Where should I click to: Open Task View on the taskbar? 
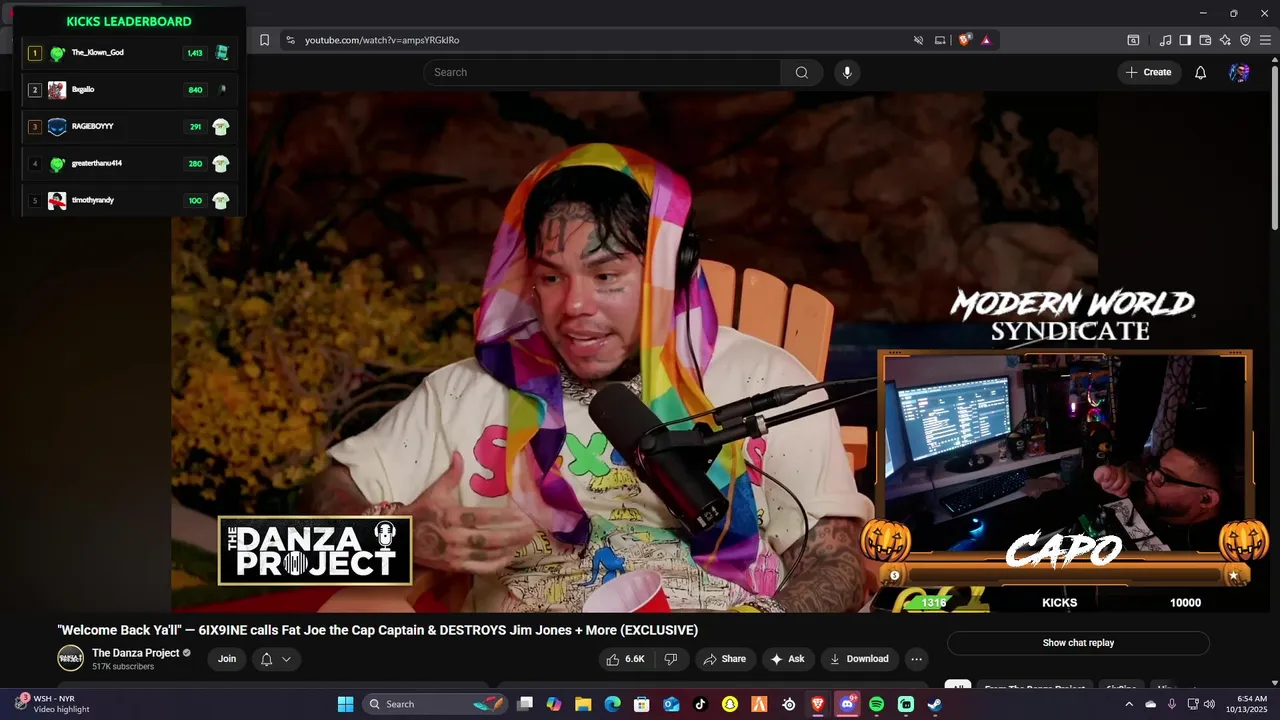click(525, 704)
